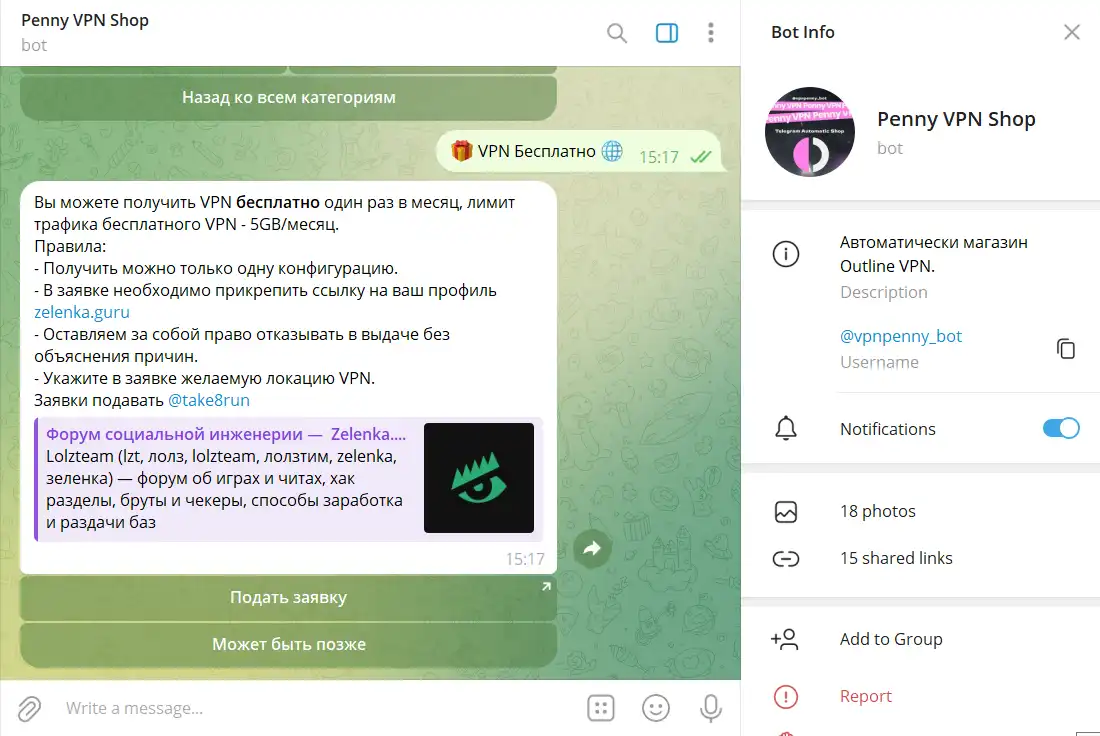This screenshot has height=736, width=1100.
Task: Toggle the side panel icon in the header
Action: pos(666,33)
